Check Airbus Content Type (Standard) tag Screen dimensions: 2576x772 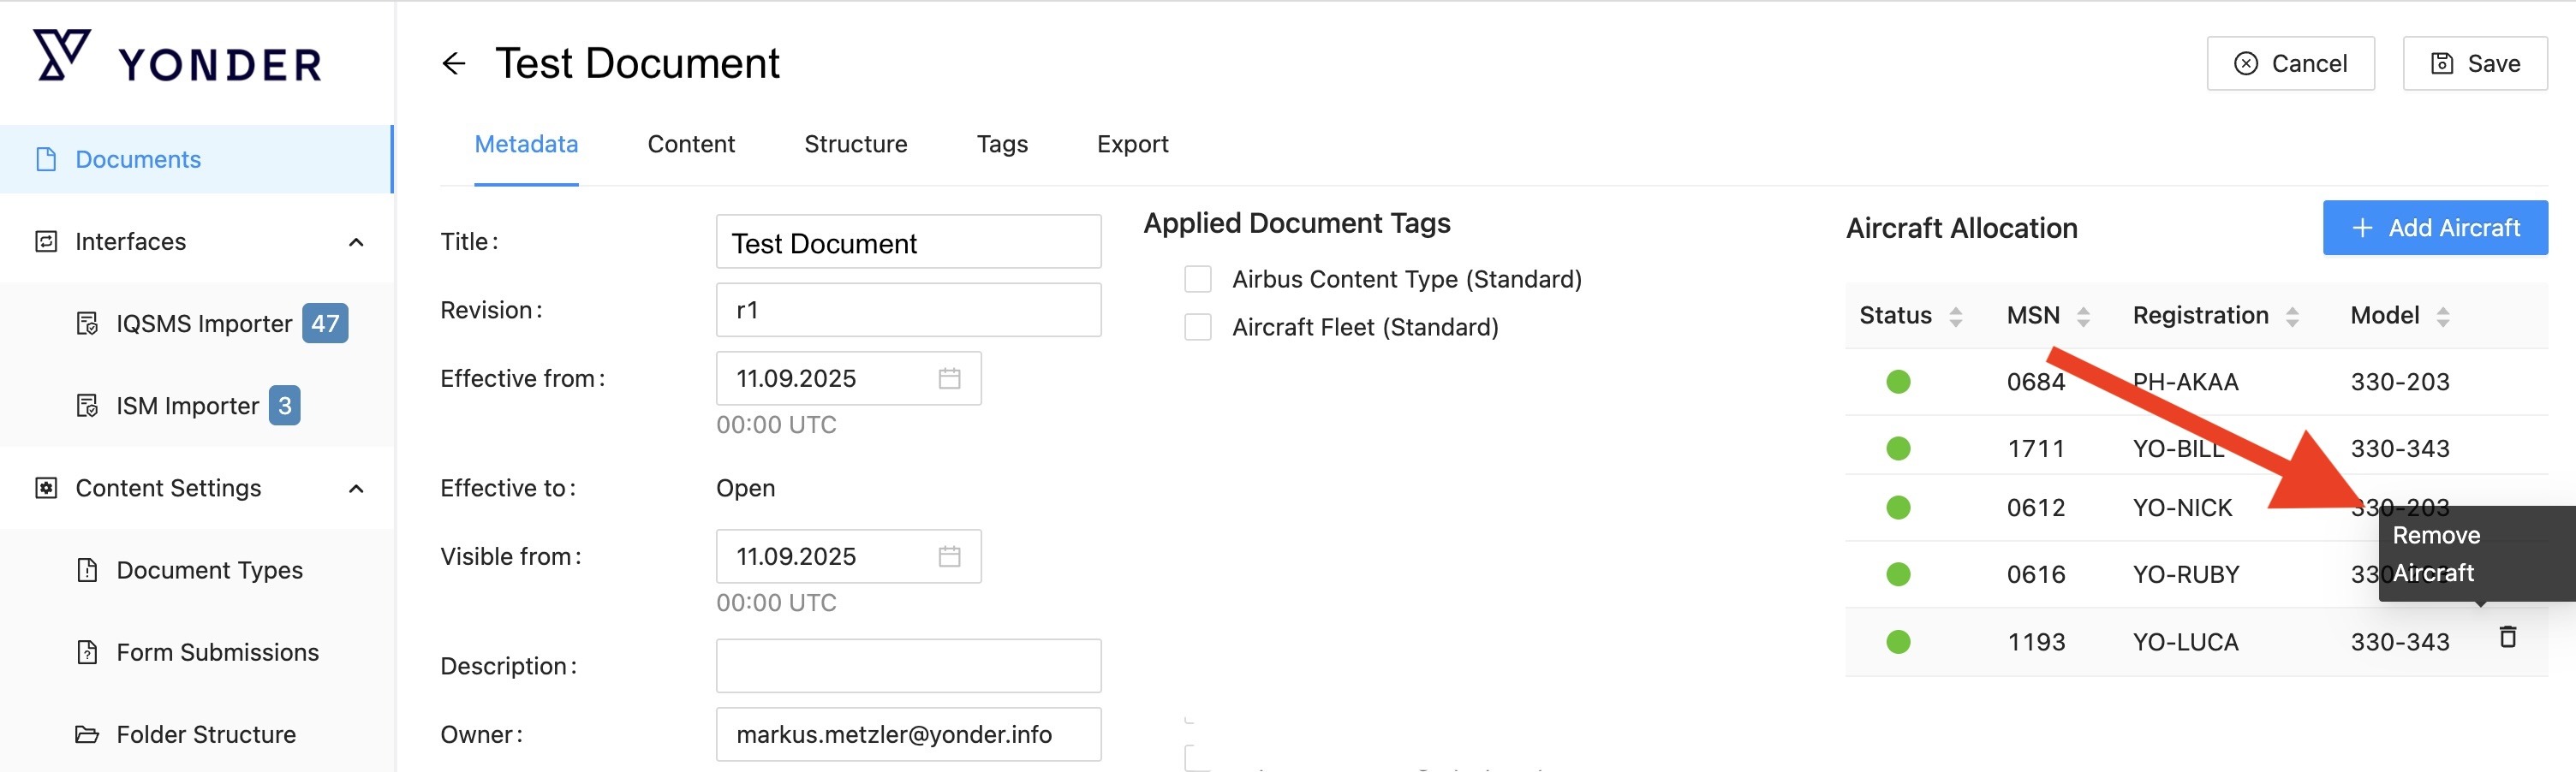[1197, 279]
